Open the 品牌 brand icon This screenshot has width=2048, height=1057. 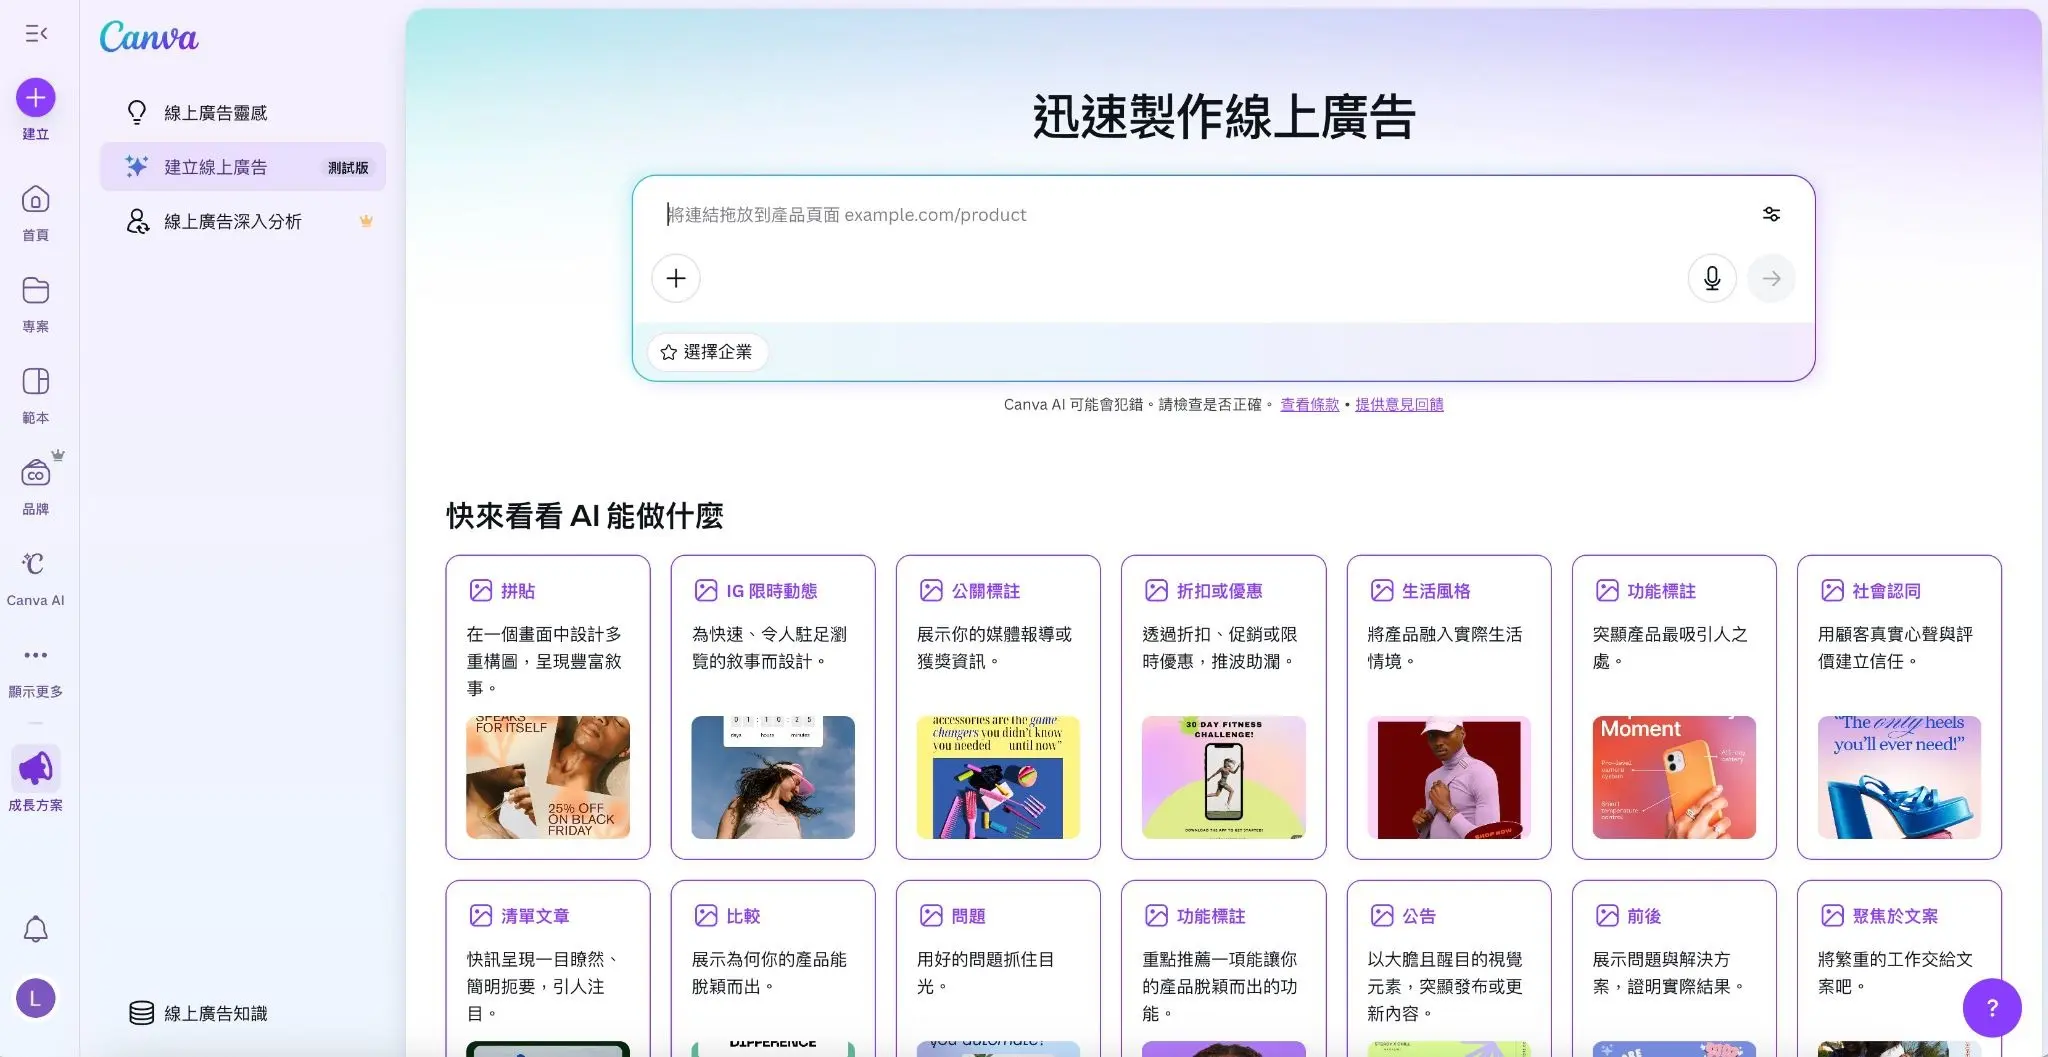point(36,473)
